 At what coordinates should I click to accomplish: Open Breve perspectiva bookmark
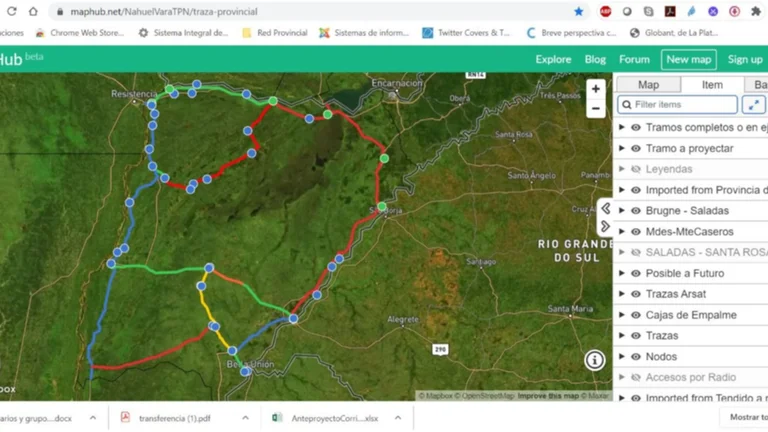[x=571, y=33]
